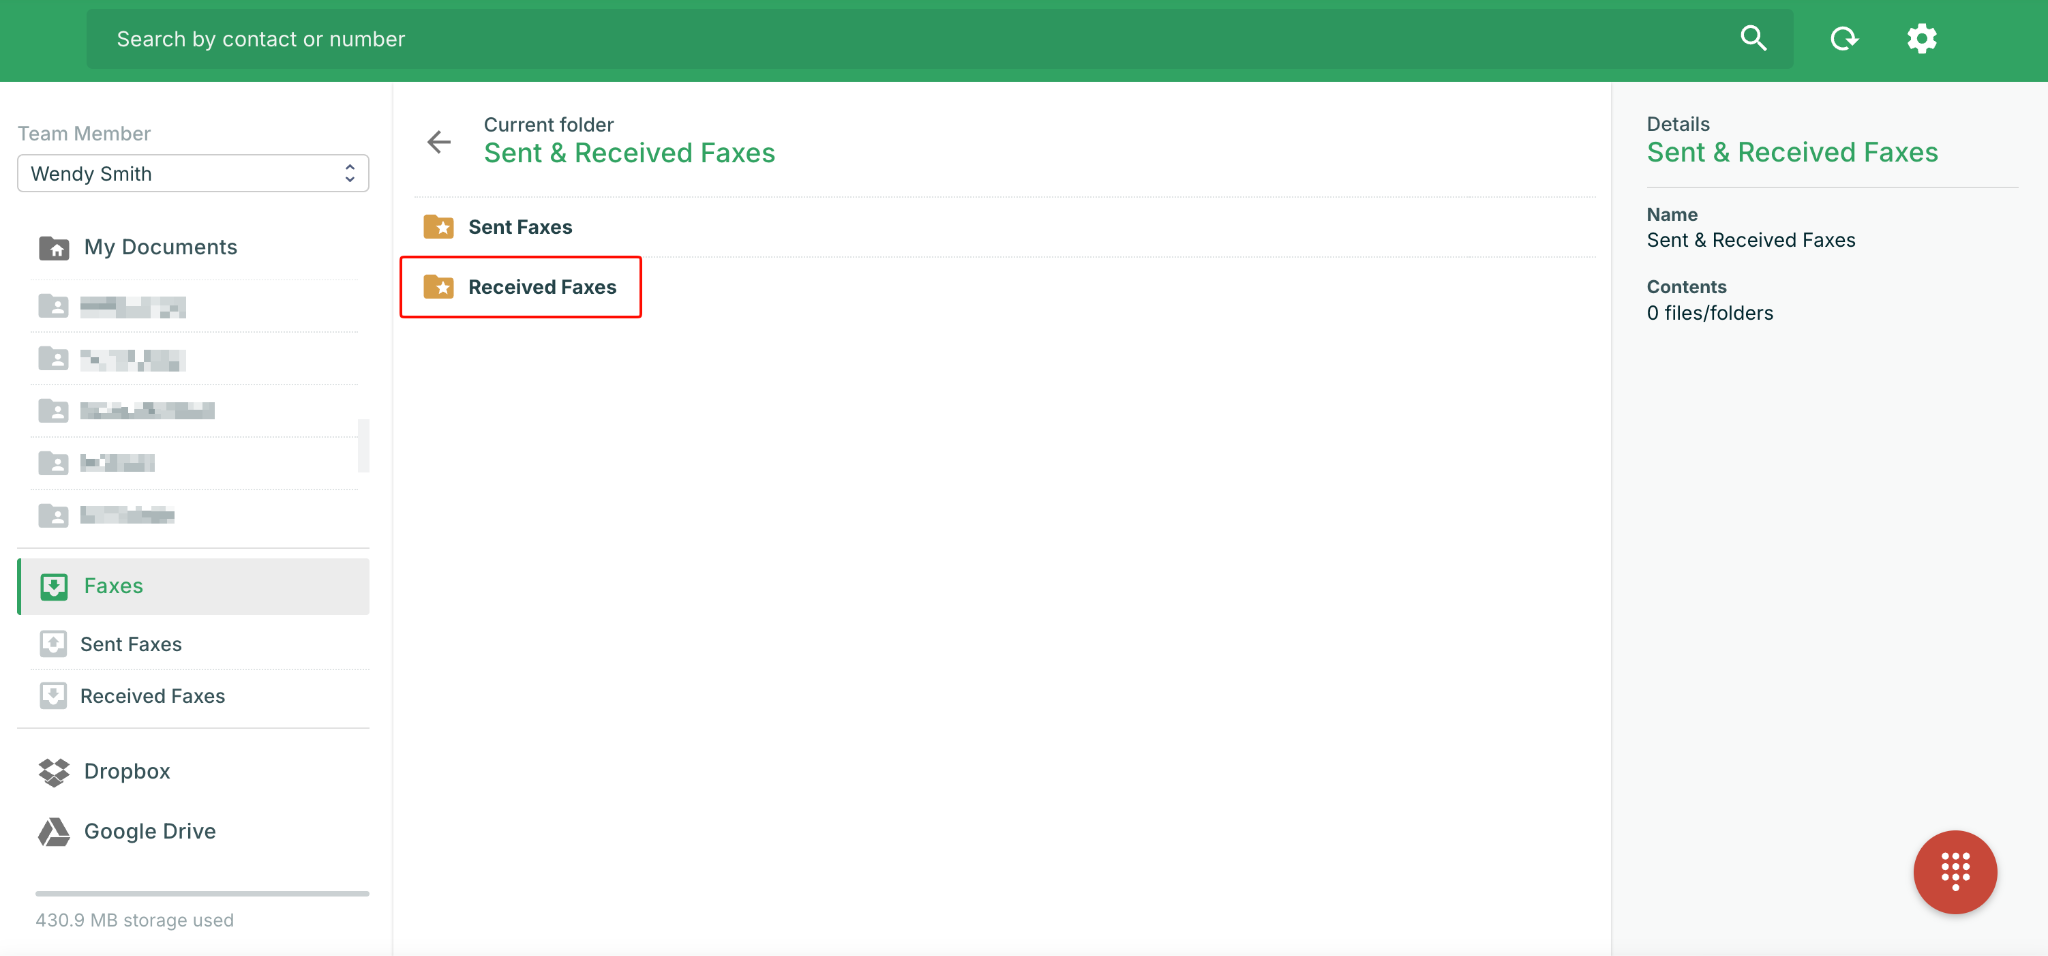Click the Dropbox logo icon
This screenshot has height=956, width=2048.
(x=54, y=772)
